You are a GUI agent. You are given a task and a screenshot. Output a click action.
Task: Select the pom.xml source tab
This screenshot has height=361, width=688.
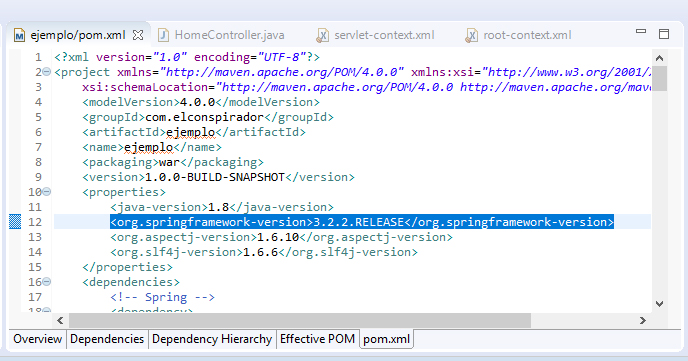(387, 339)
